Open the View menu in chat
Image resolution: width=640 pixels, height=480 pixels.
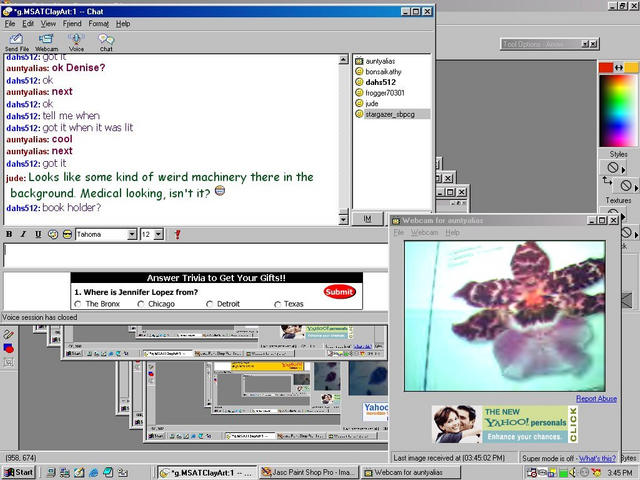[48, 24]
